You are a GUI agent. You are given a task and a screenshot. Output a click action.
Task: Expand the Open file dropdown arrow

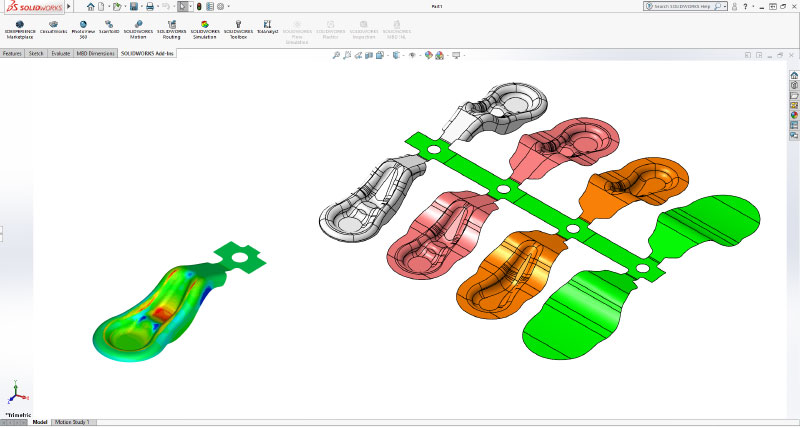tap(124, 7)
